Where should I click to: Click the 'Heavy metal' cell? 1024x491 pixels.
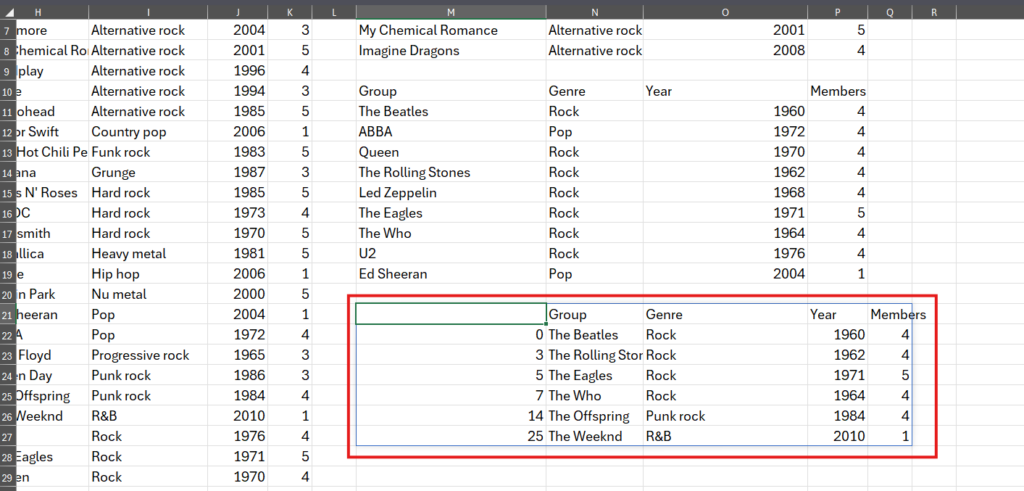(148, 253)
